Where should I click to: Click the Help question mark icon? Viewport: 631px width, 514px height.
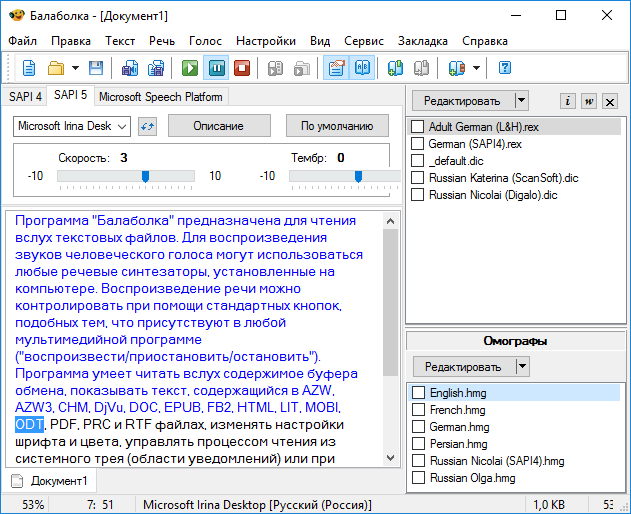[505, 68]
